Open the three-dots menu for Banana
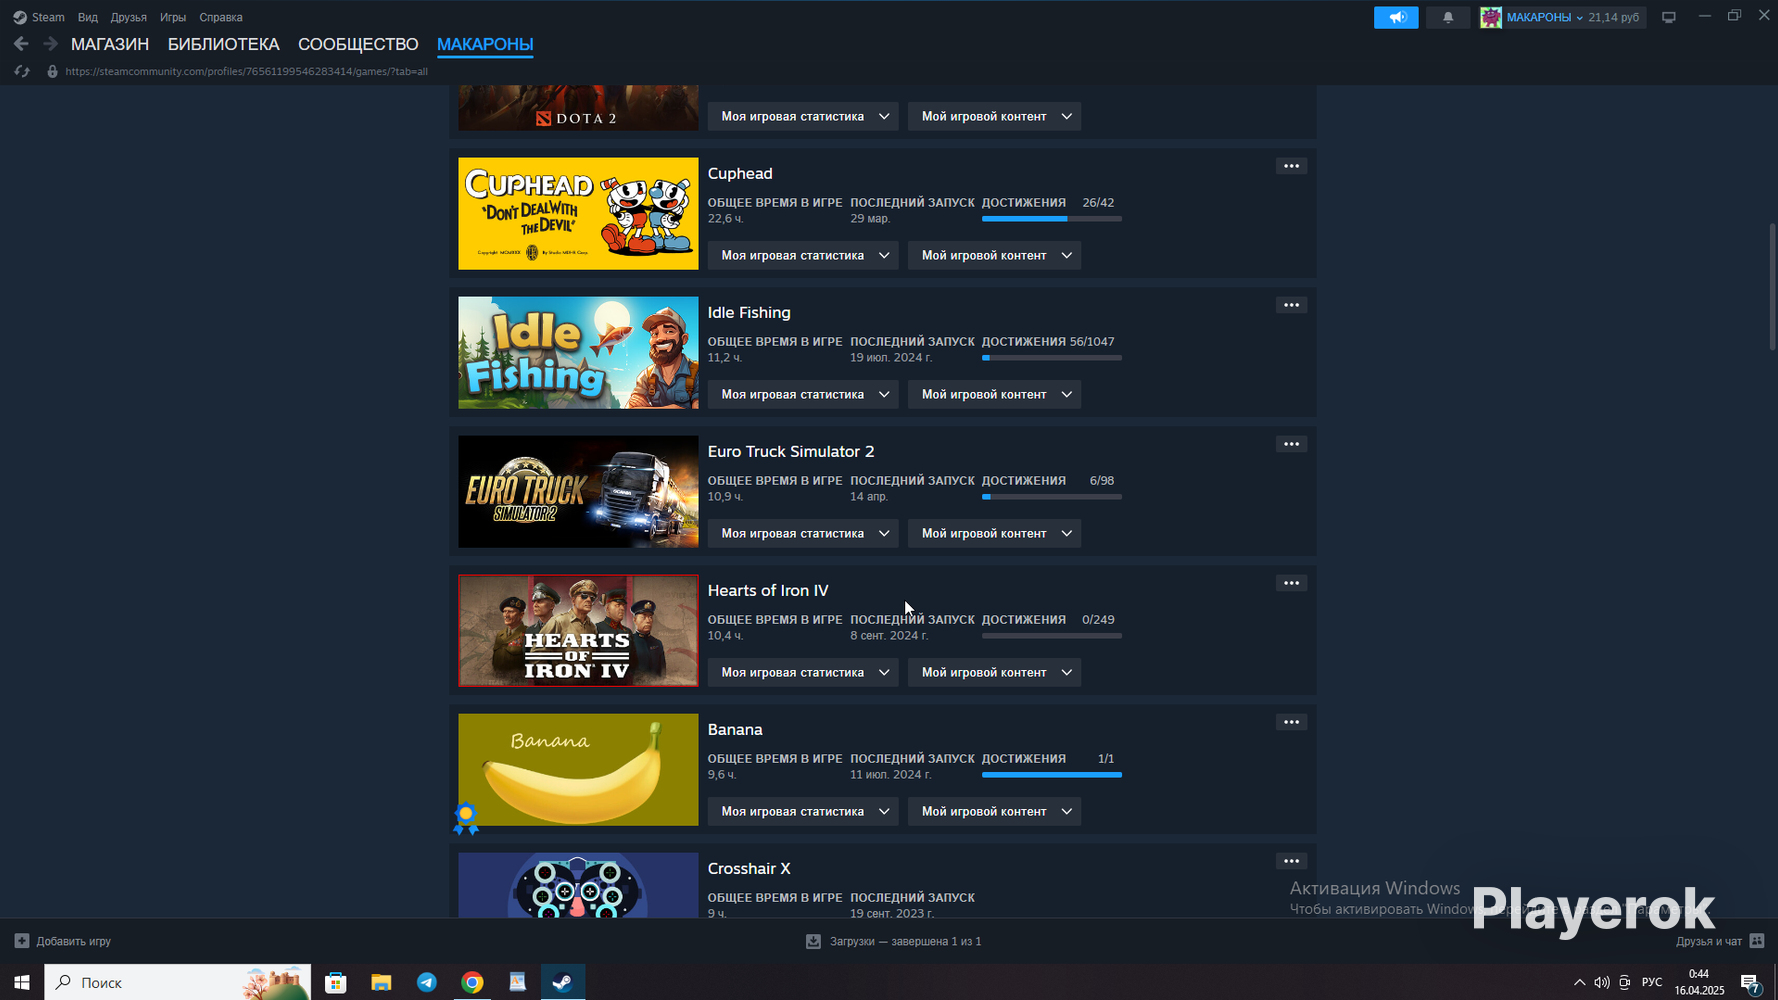Screen dimensions: 1778x1000 [1291, 722]
